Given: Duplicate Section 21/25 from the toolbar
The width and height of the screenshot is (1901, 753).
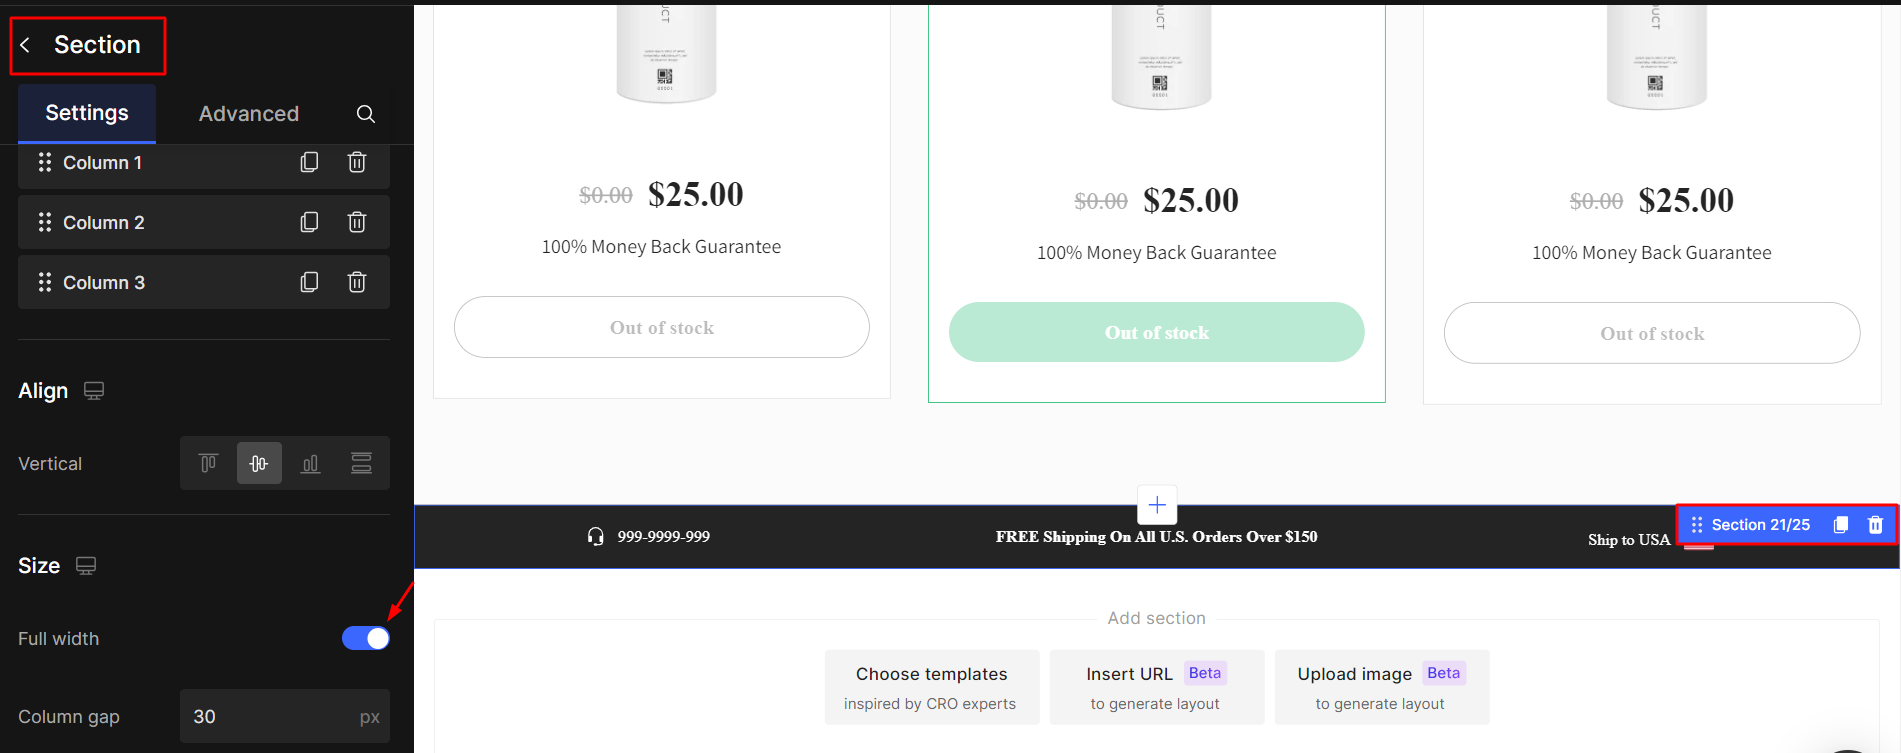Looking at the screenshot, I should (1840, 525).
